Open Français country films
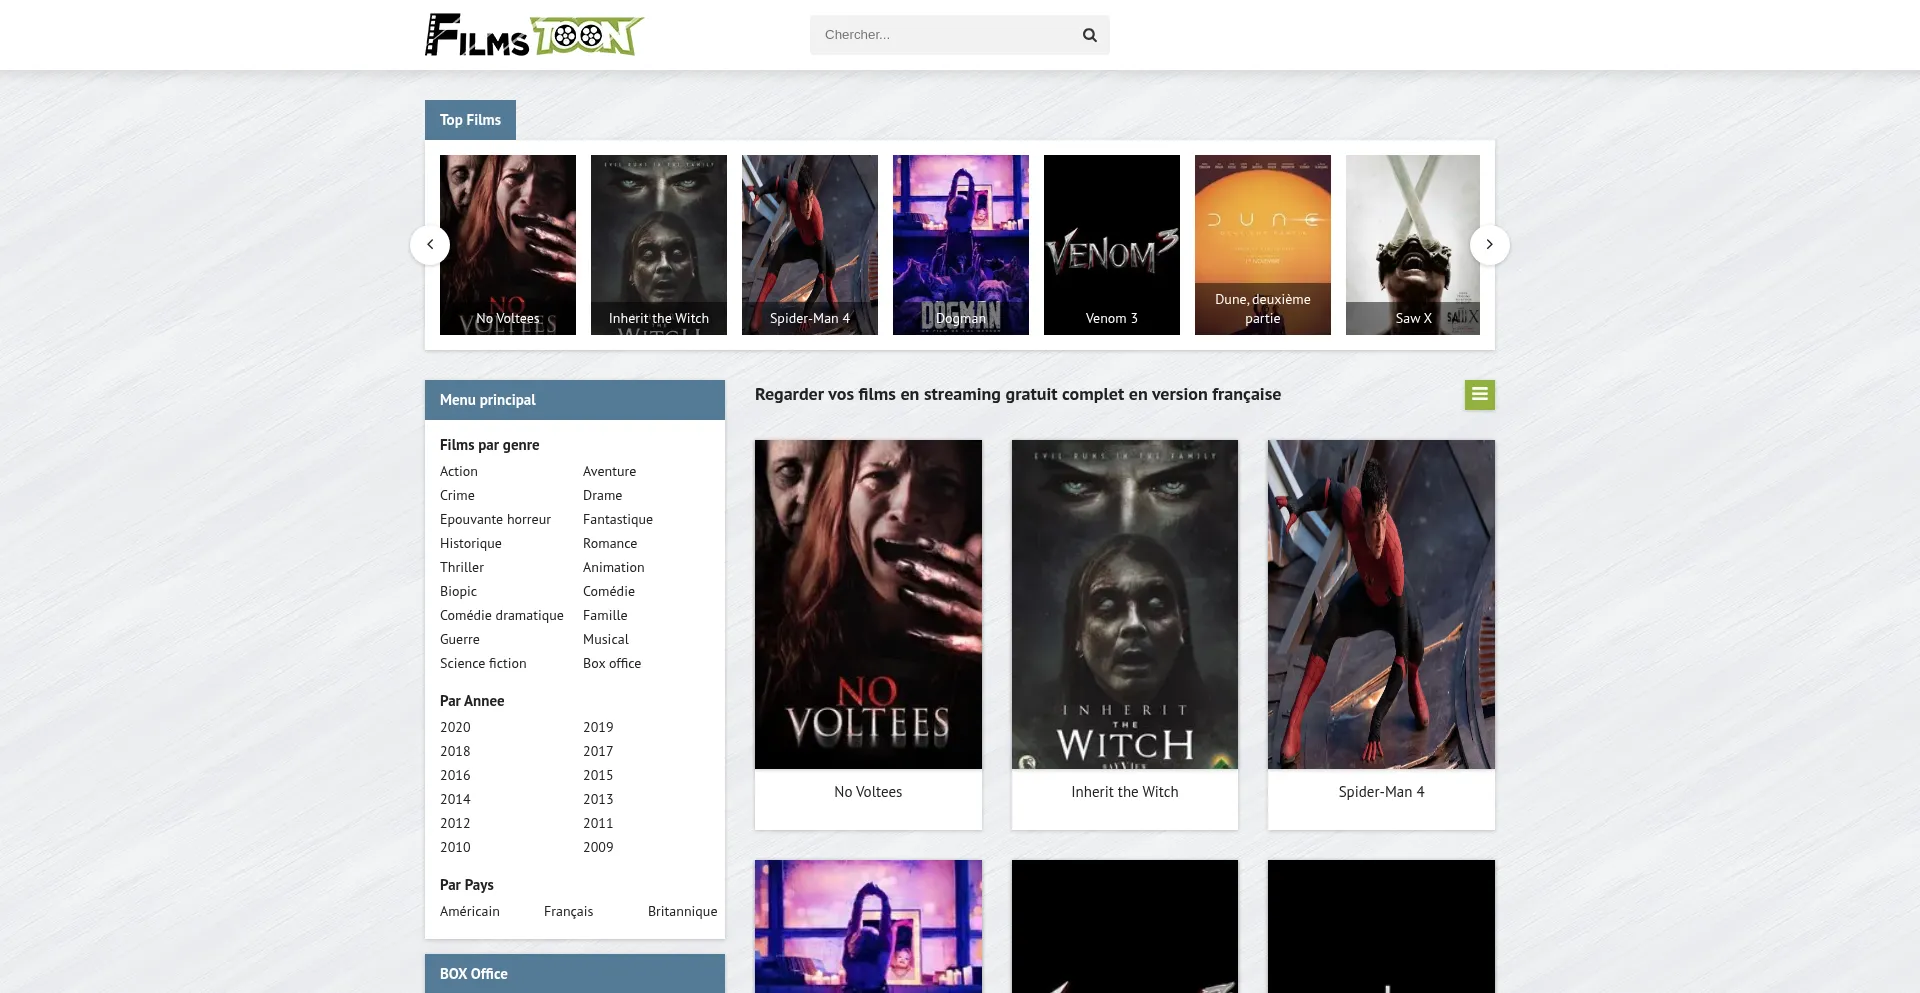Viewport: 1920px width, 993px height. click(x=568, y=912)
